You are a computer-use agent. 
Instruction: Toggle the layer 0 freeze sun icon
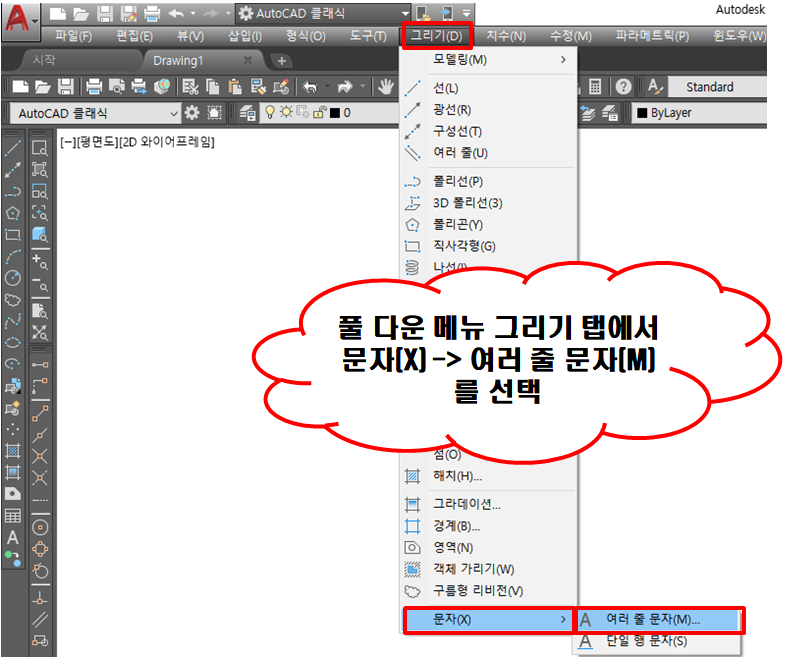pos(286,112)
